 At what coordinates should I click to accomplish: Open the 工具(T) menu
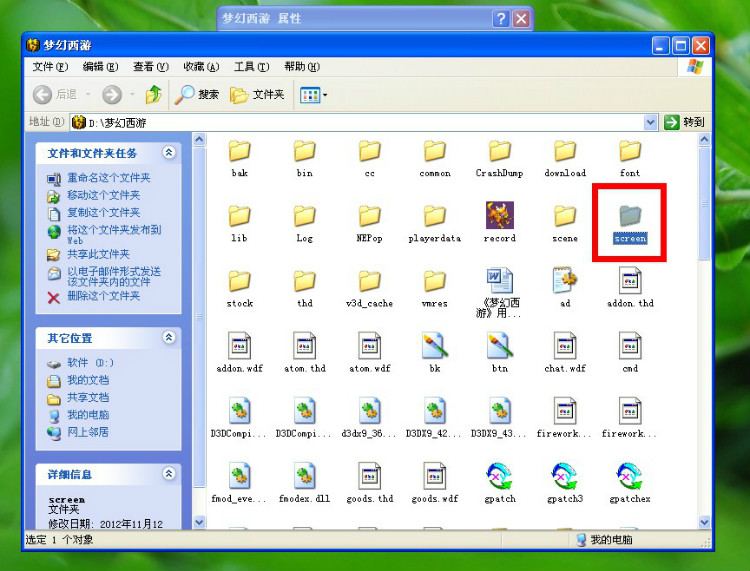tap(251, 66)
